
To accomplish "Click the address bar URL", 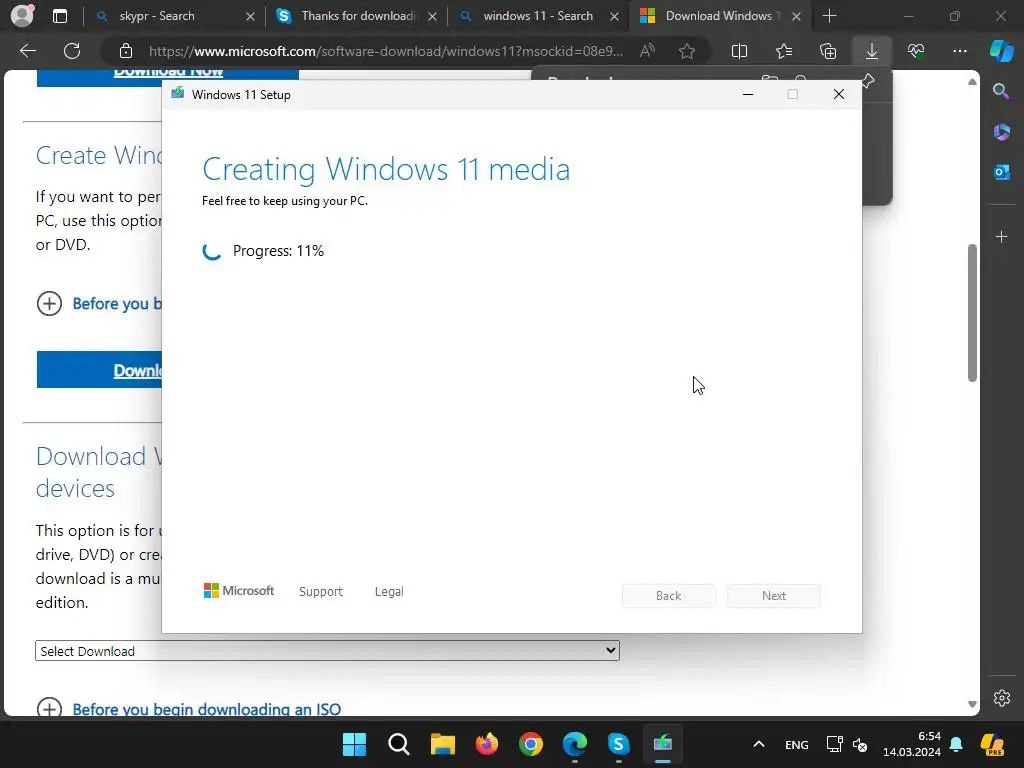I will [385, 51].
